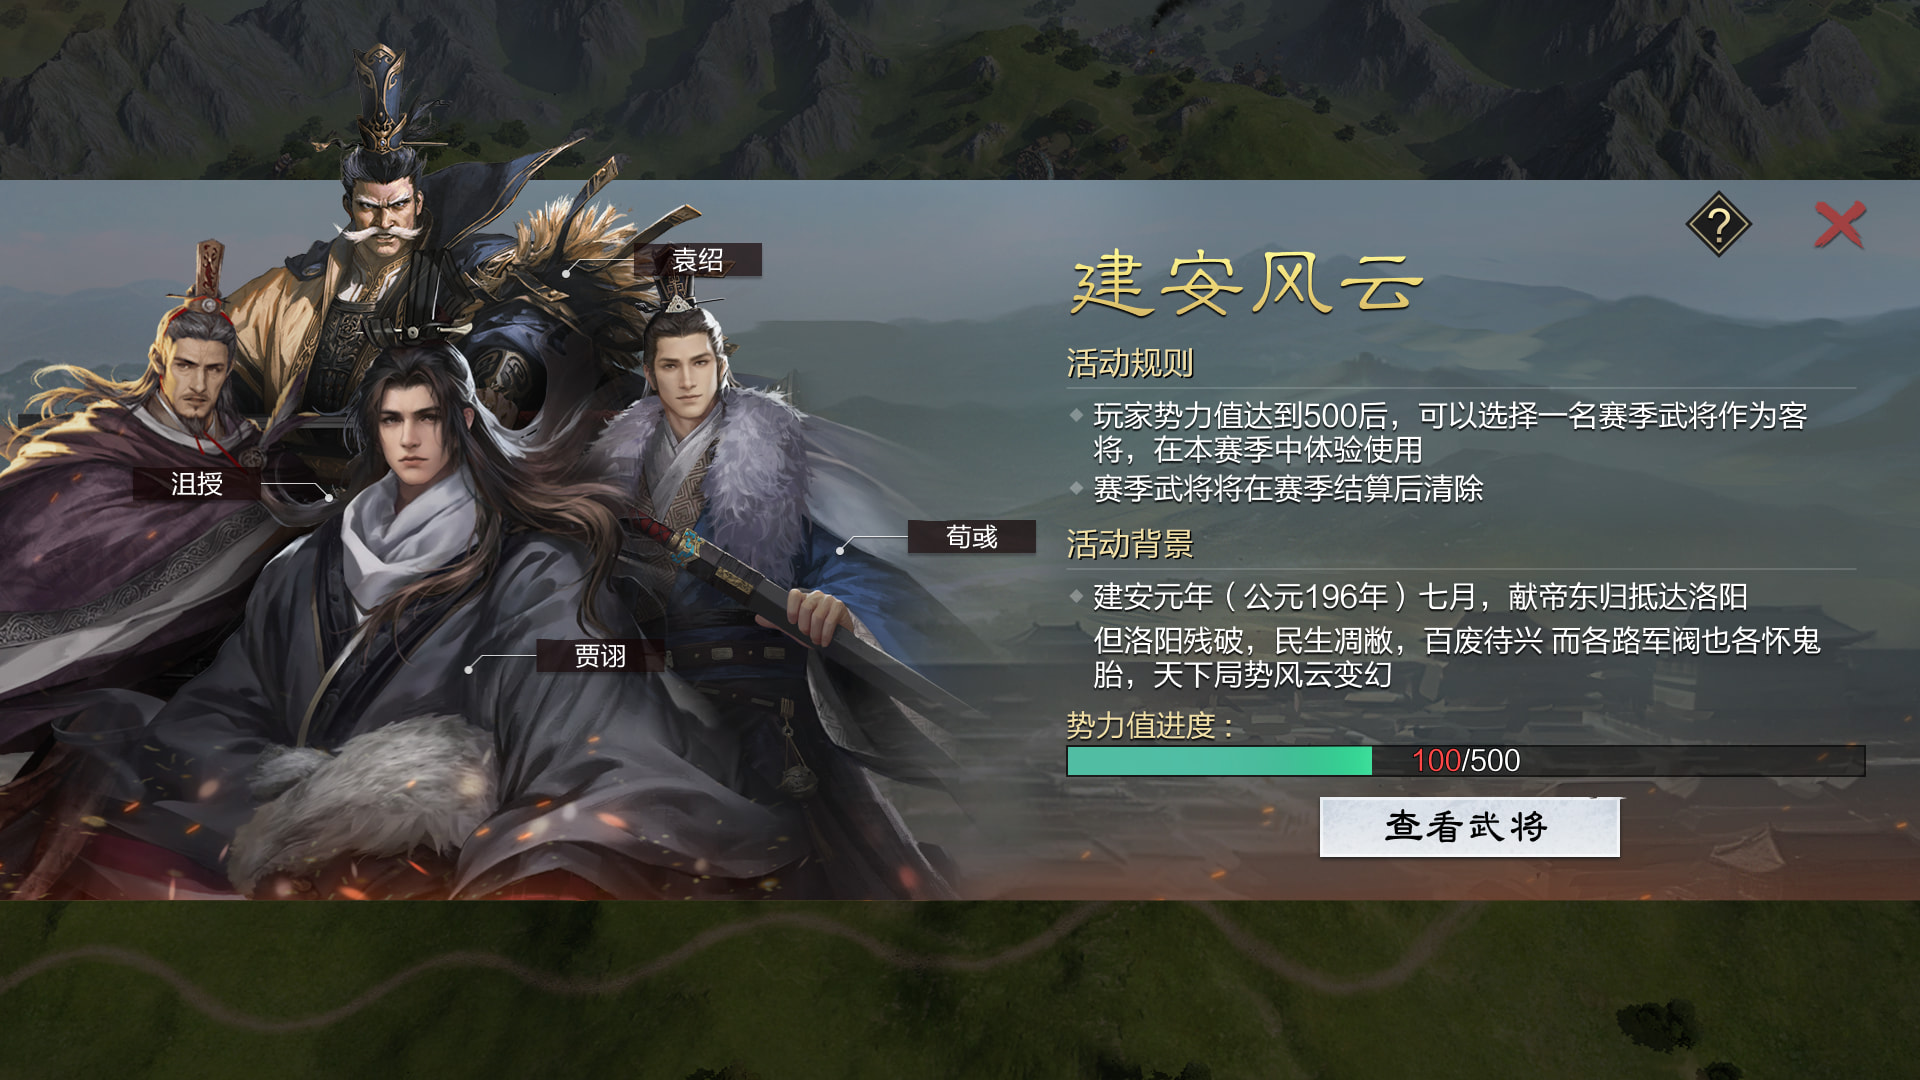Screen dimensions: 1920x1080
Task: Click the 查看武将 button
Action: 1469,827
